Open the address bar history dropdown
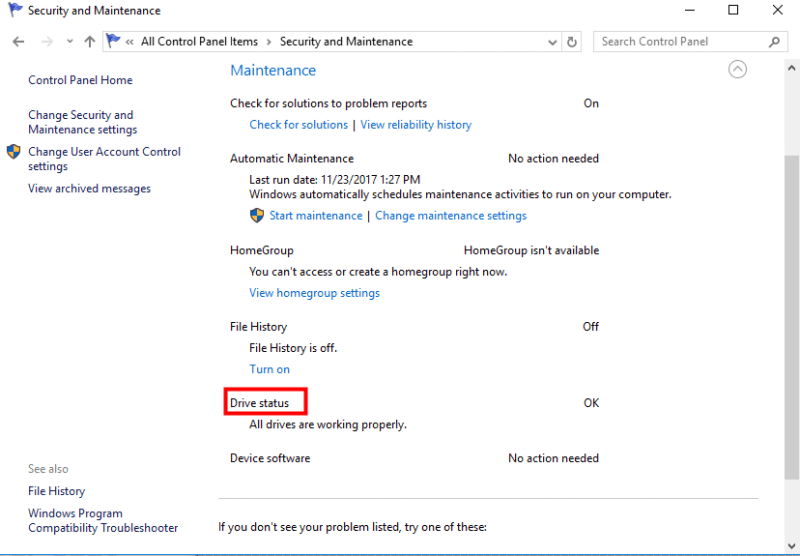The width and height of the screenshot is (800, 556). (552, 42)
